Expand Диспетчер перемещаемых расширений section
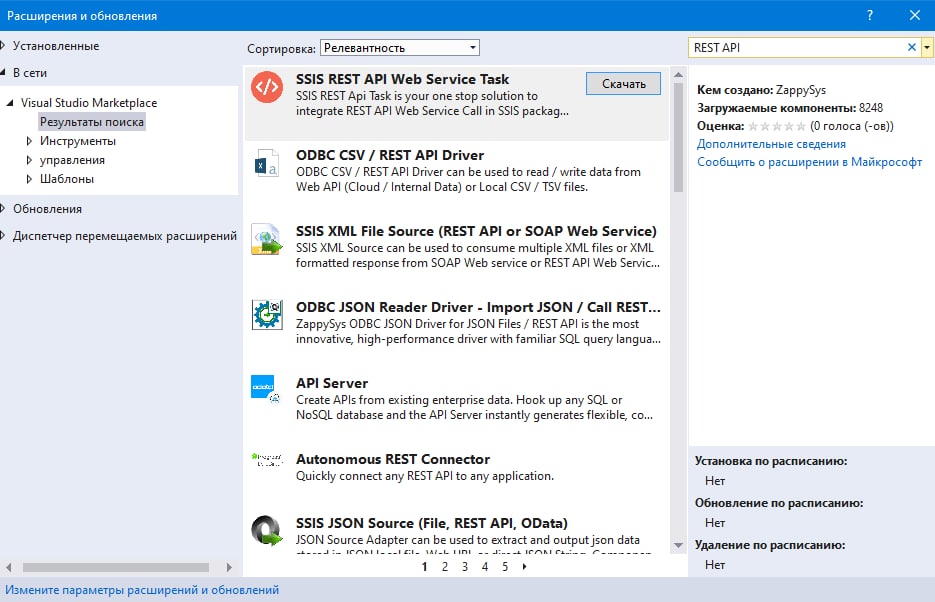This screenshot has height=602, width=935. [x=3, y=236]
